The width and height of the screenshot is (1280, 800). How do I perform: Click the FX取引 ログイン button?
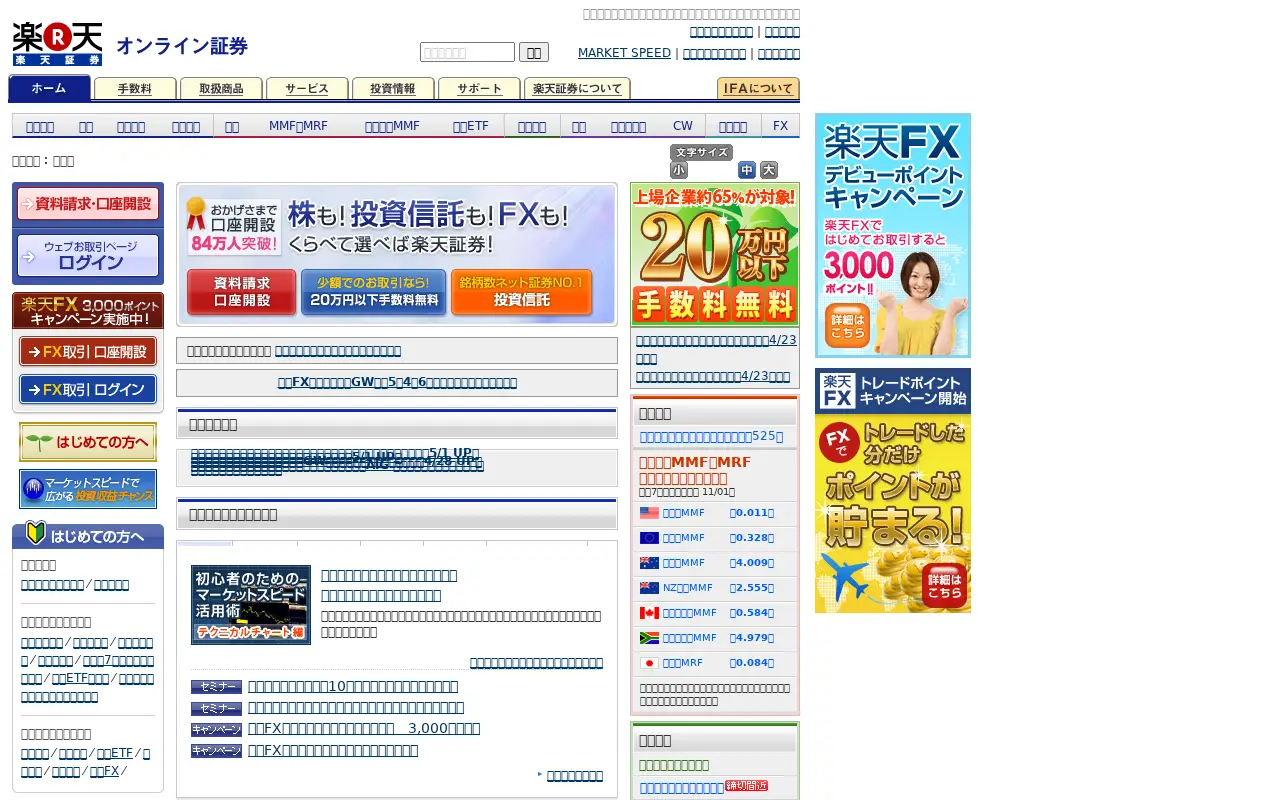(x=88, y=390)
